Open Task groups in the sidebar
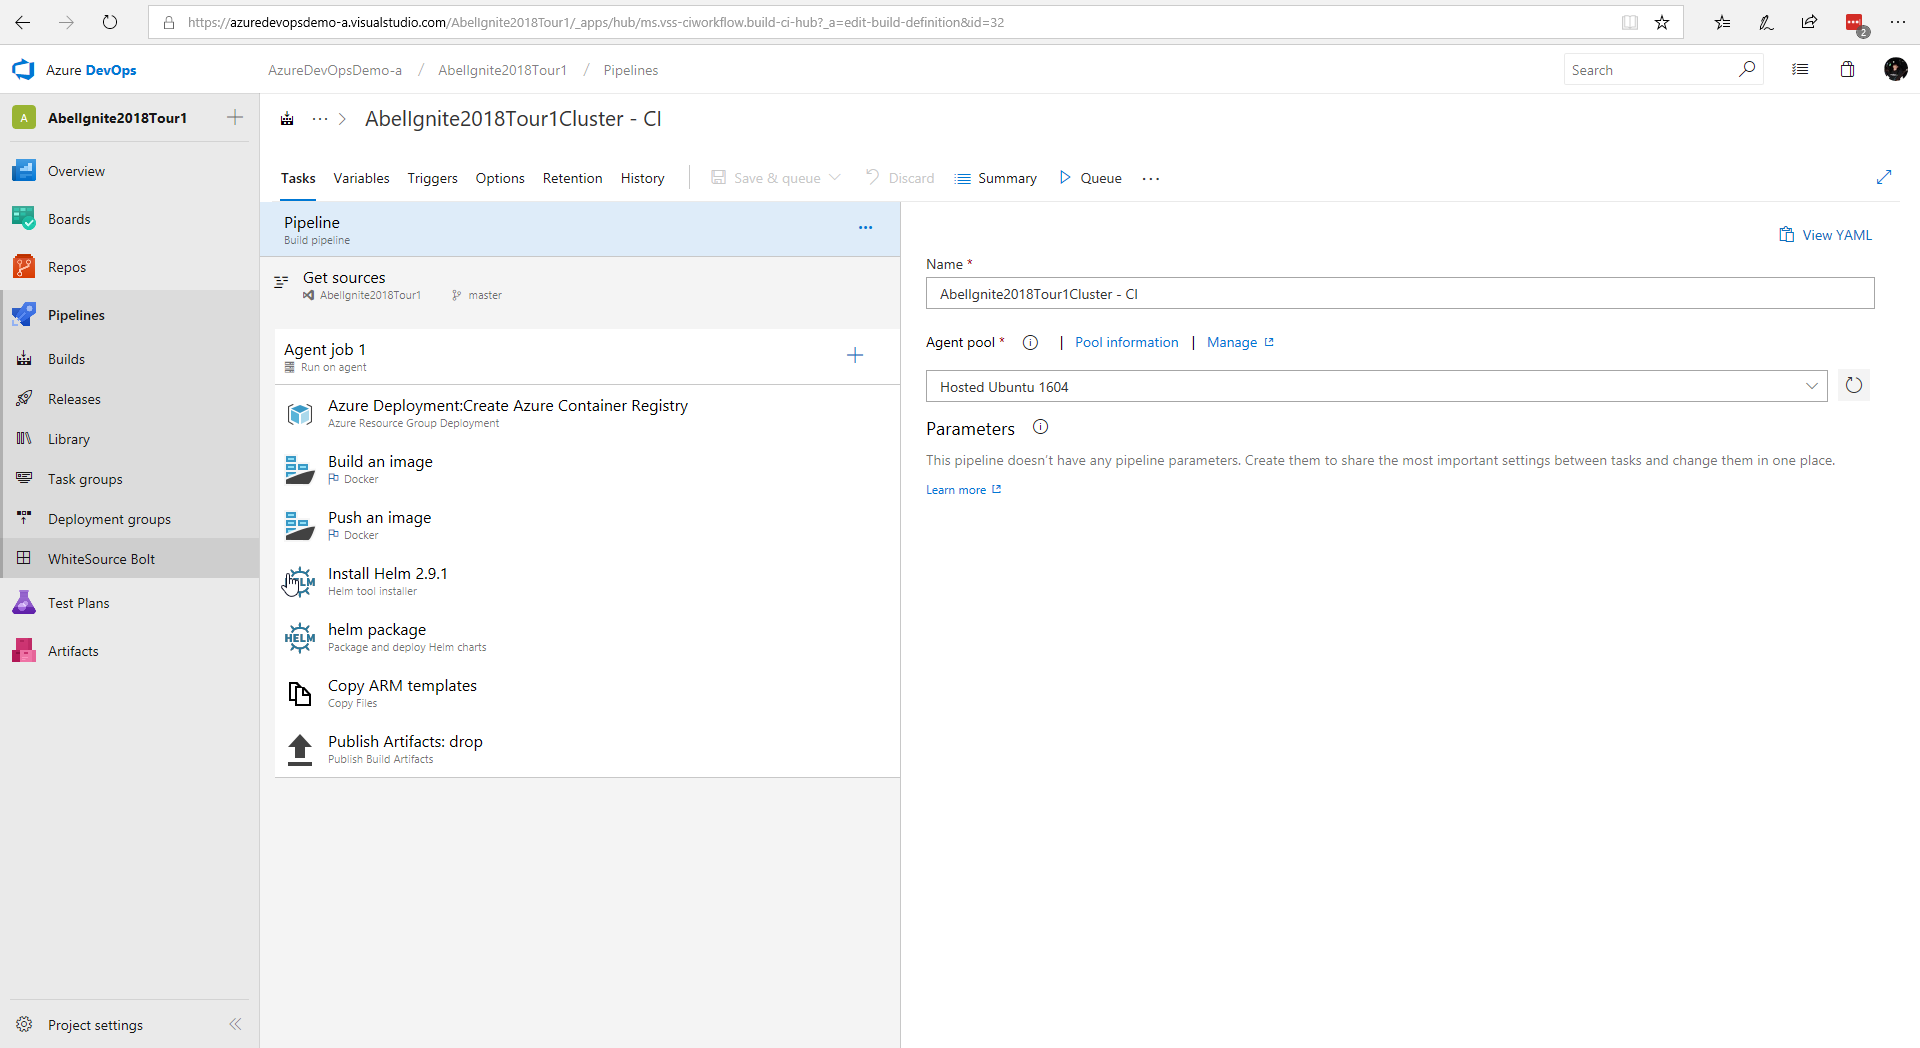Screen dimensions: 1920x1048 (85, 479)
